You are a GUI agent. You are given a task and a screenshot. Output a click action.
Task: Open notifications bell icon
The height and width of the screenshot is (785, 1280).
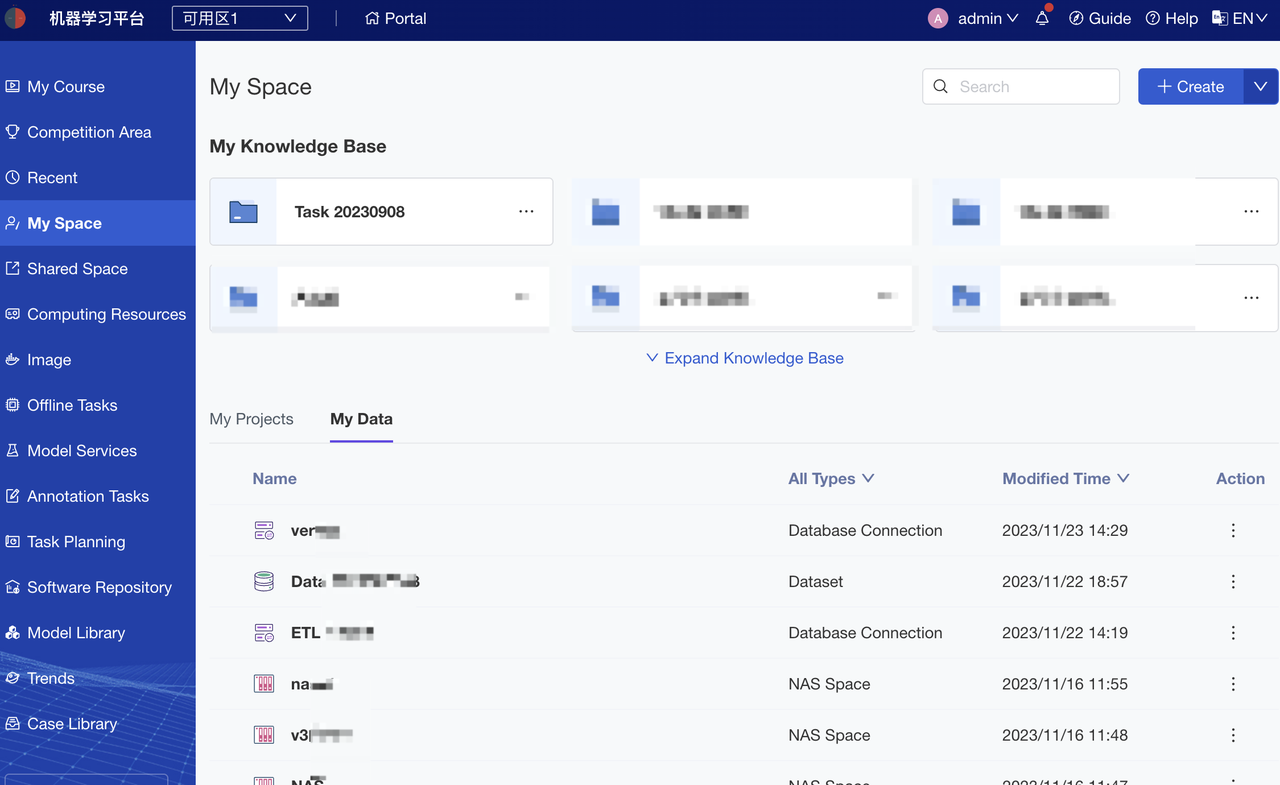pyautogui.click(x=1042, y=18)
